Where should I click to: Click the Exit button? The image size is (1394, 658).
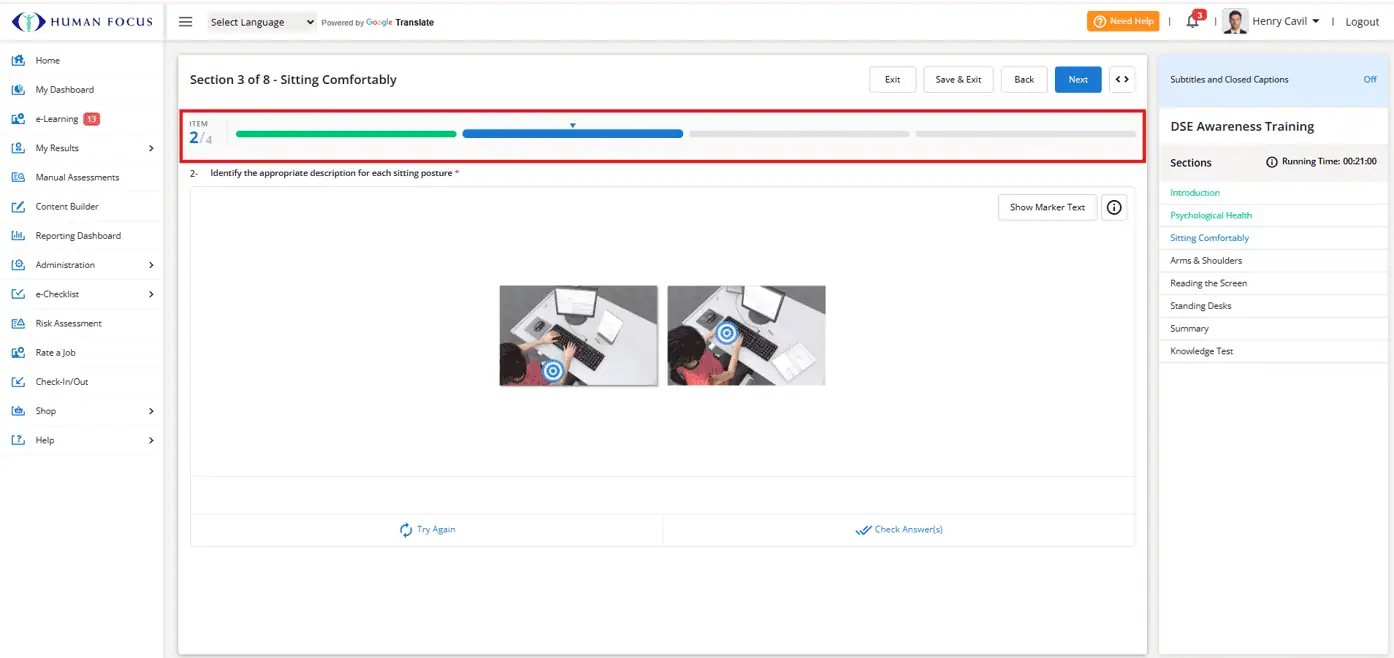pyautogui.click(x=892, y=80)
